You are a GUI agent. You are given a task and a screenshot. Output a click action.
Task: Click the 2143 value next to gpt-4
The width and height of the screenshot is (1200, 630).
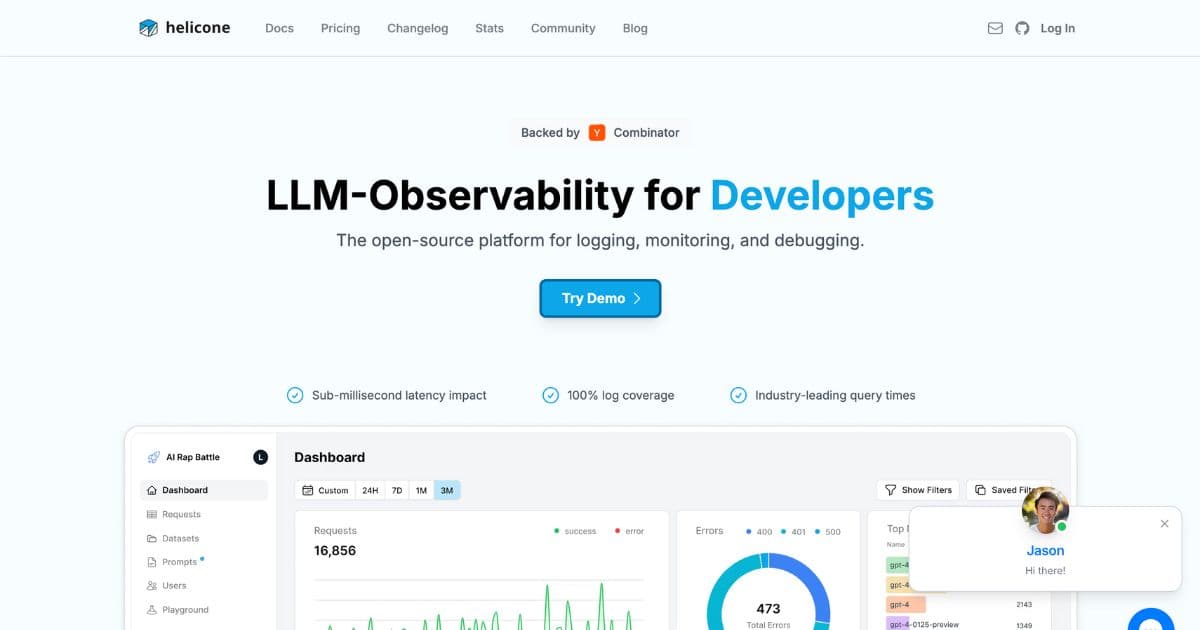click(1023, 605)
